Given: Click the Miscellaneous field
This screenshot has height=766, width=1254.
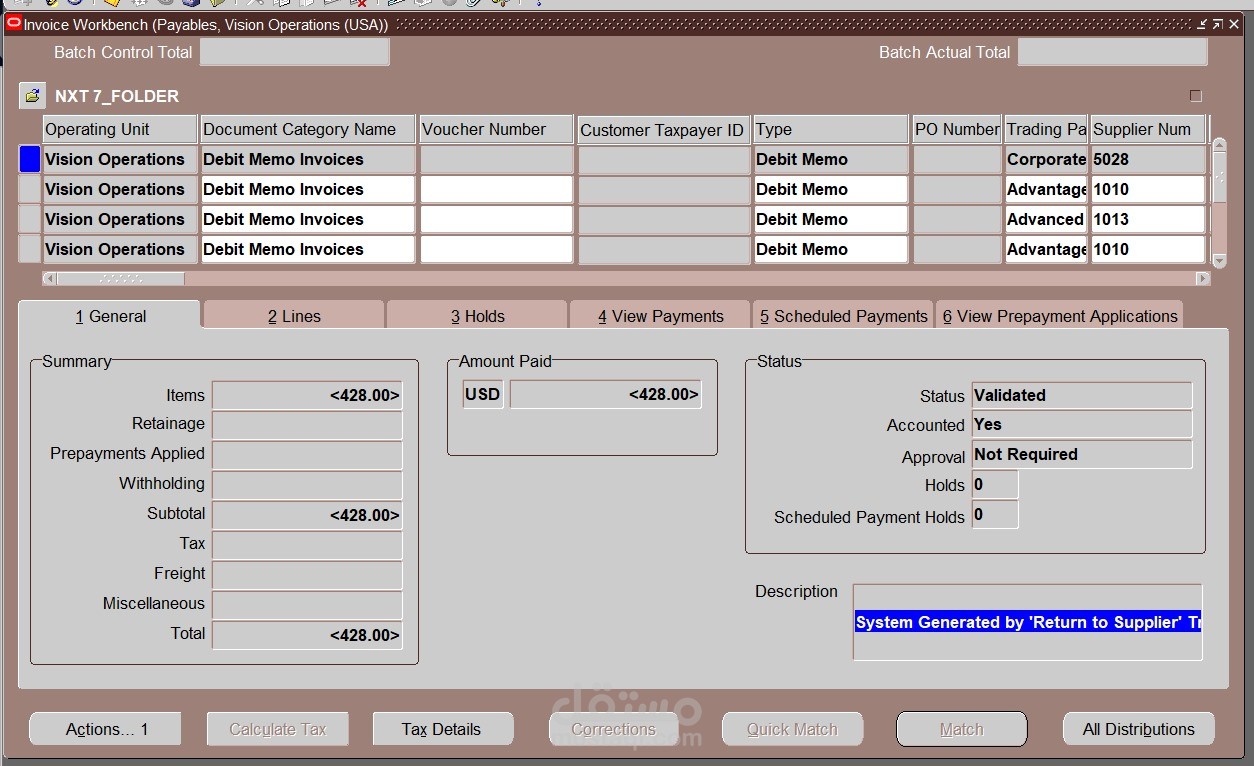Looking at the screenshot, I should [x=307, y=605].
